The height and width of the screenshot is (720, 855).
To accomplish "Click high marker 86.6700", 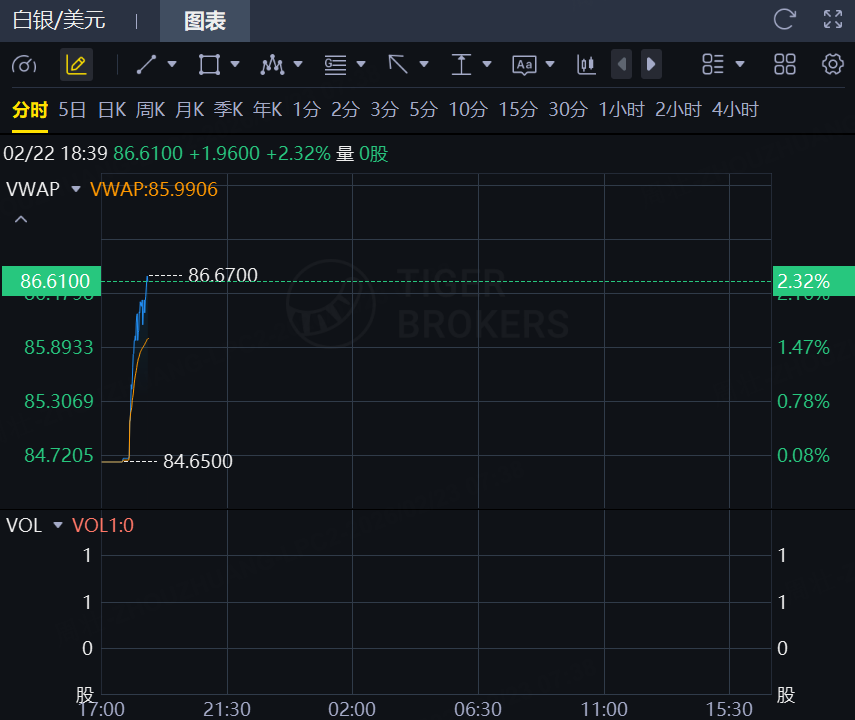I will pyautogui.click(x=223, y=275).
